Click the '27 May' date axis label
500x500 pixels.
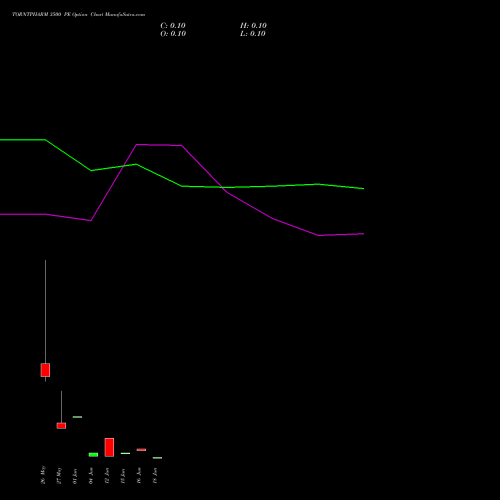point(59,475)
